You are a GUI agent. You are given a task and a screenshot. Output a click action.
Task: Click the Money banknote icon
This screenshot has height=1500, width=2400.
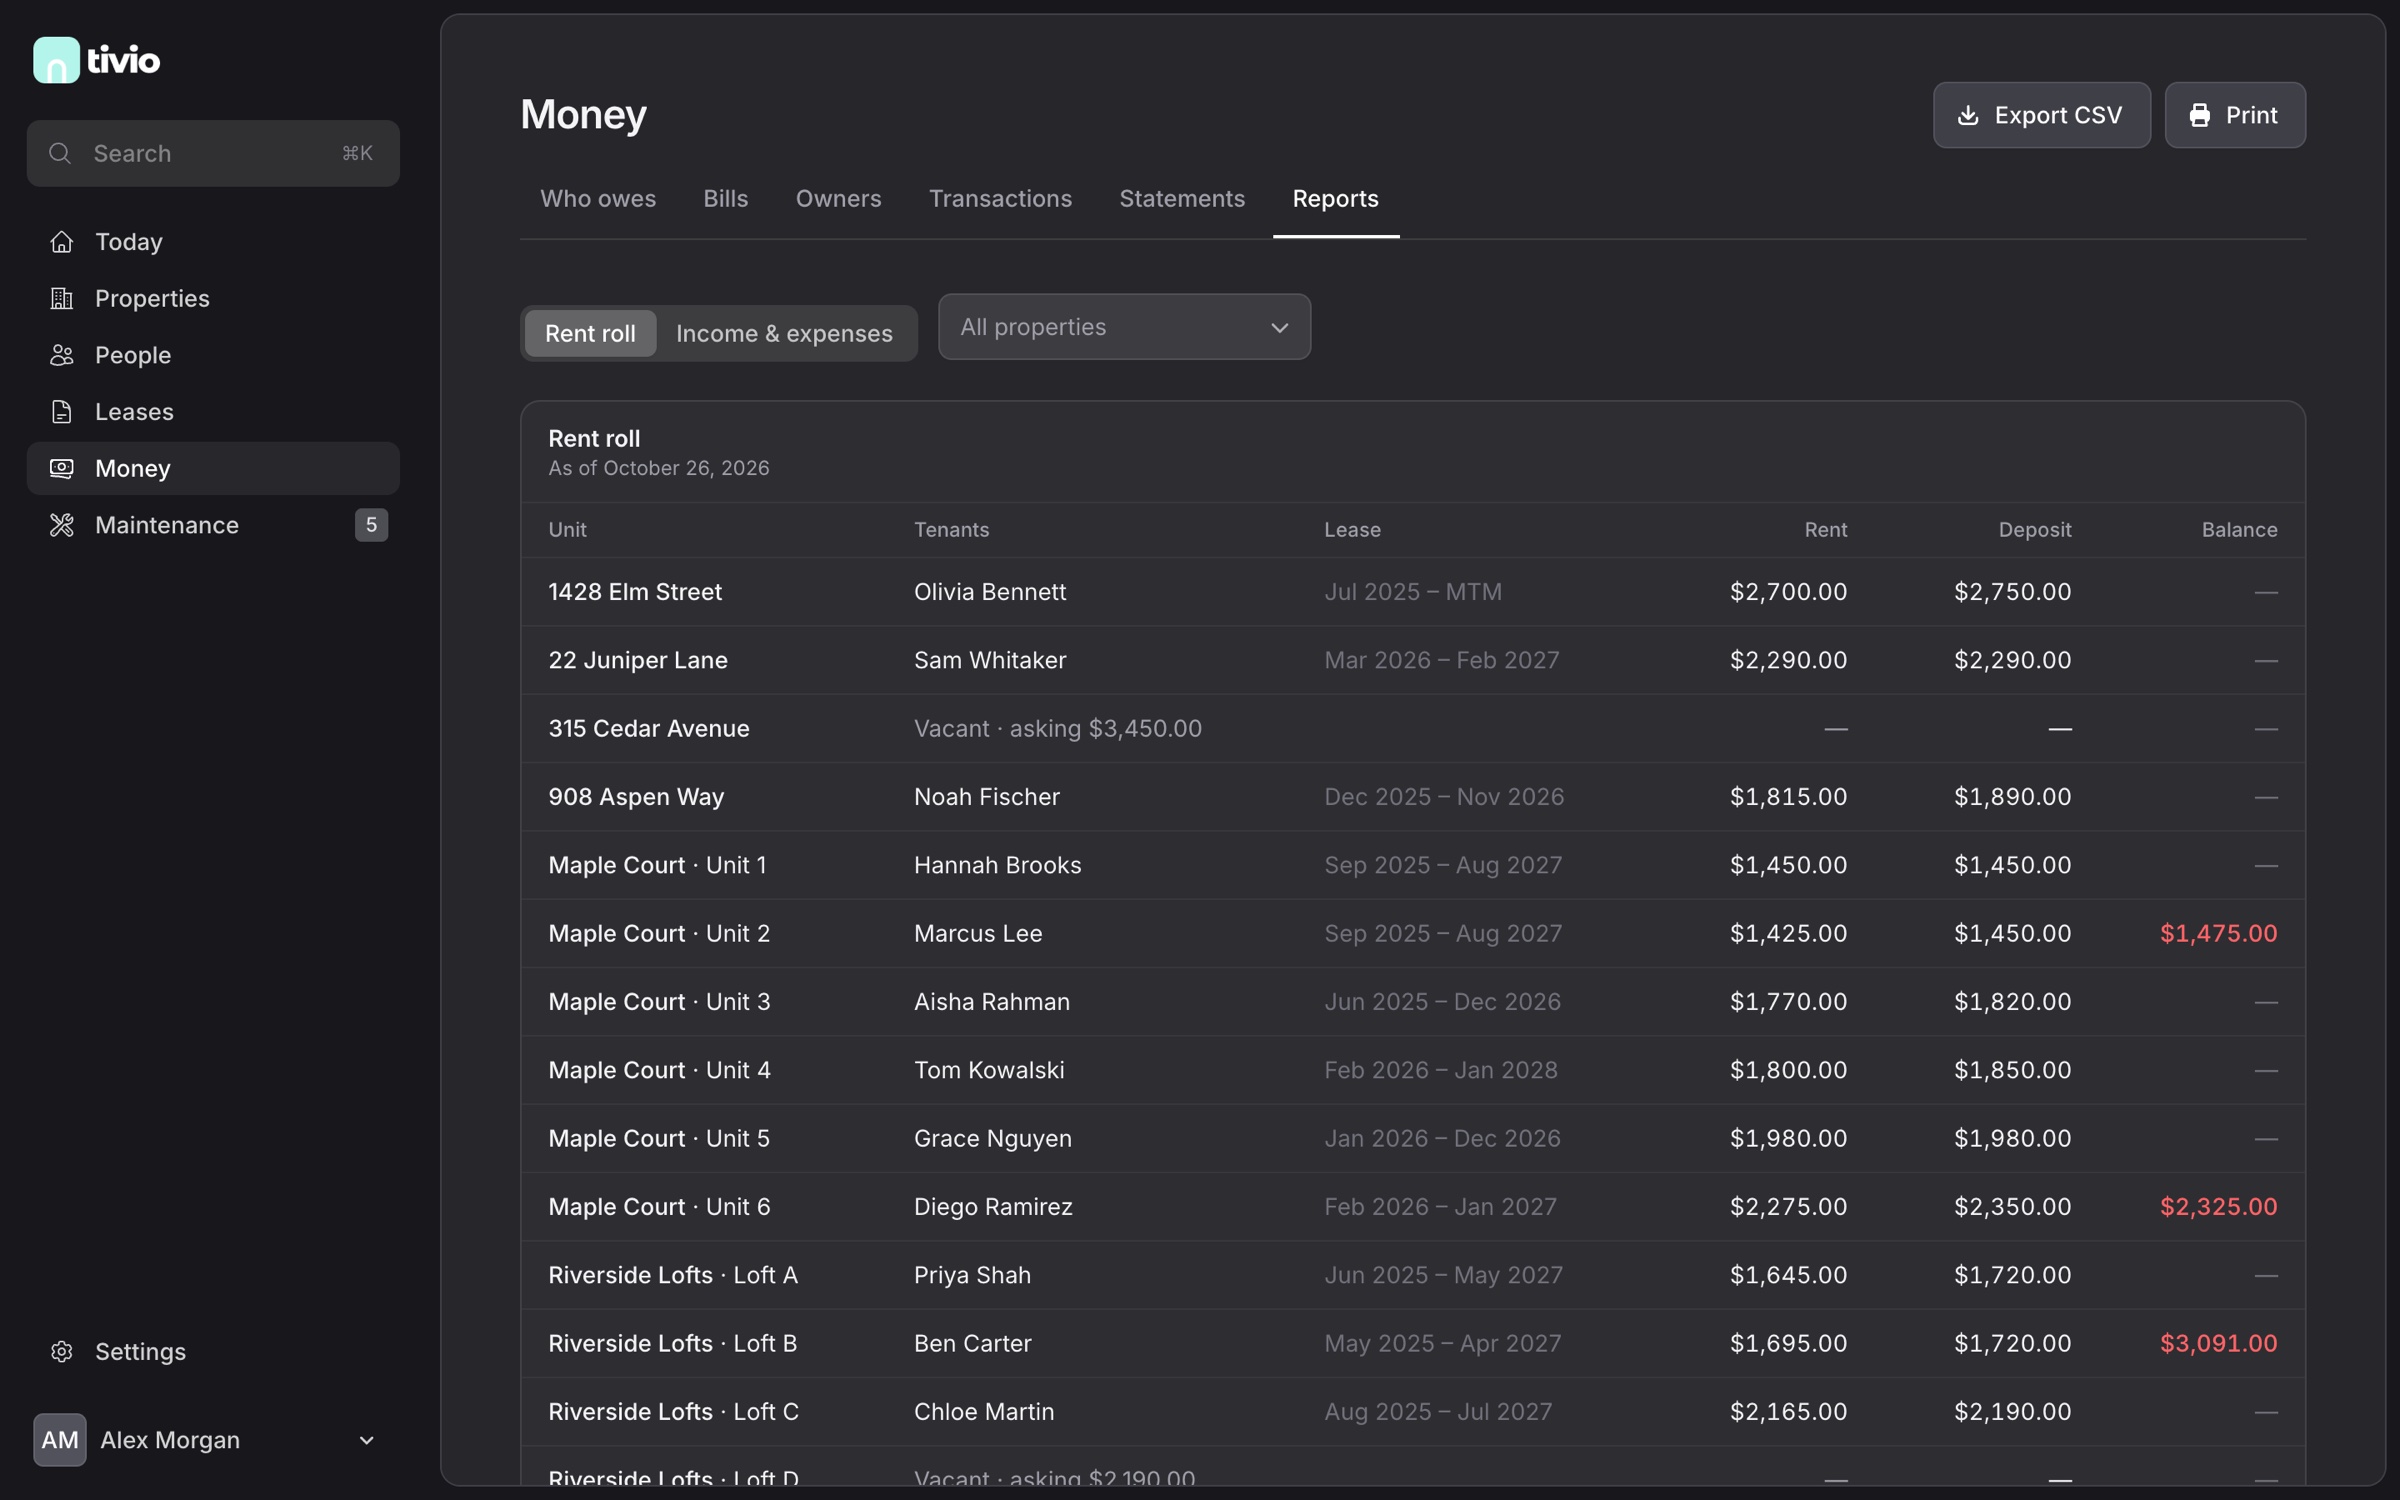point(62,468)
